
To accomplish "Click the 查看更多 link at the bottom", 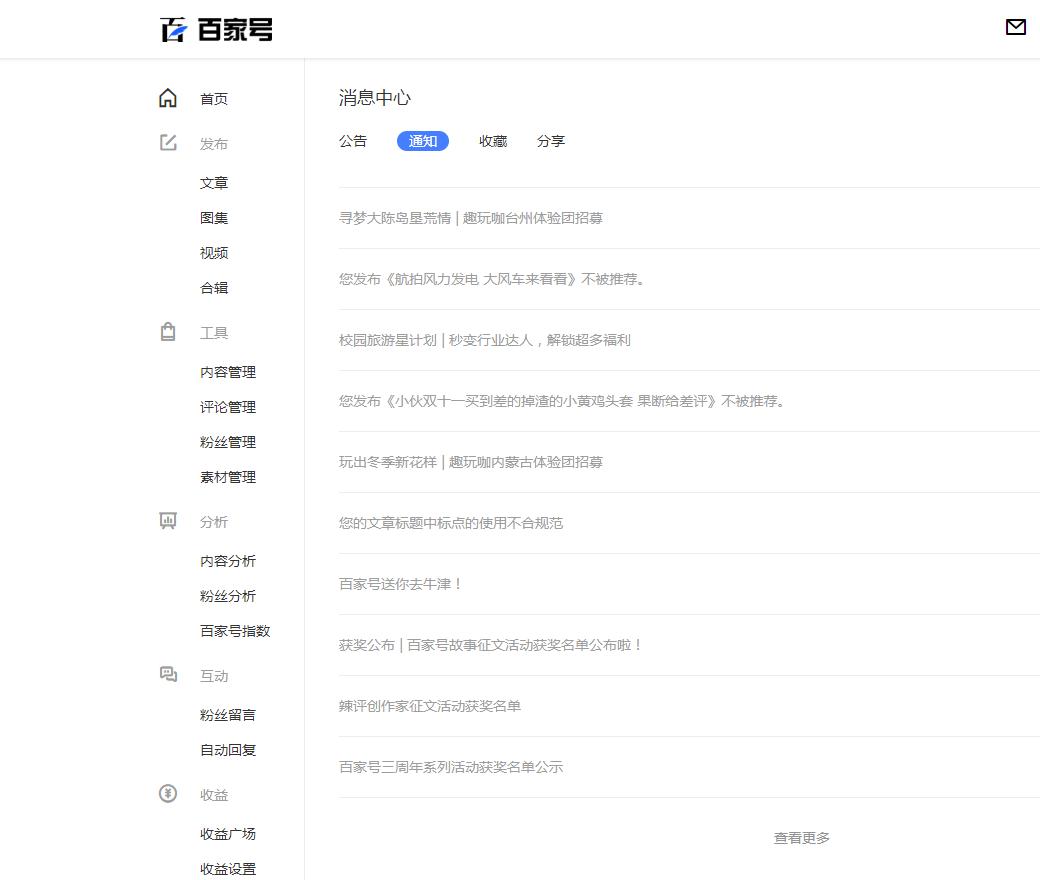I will [803, 838].
